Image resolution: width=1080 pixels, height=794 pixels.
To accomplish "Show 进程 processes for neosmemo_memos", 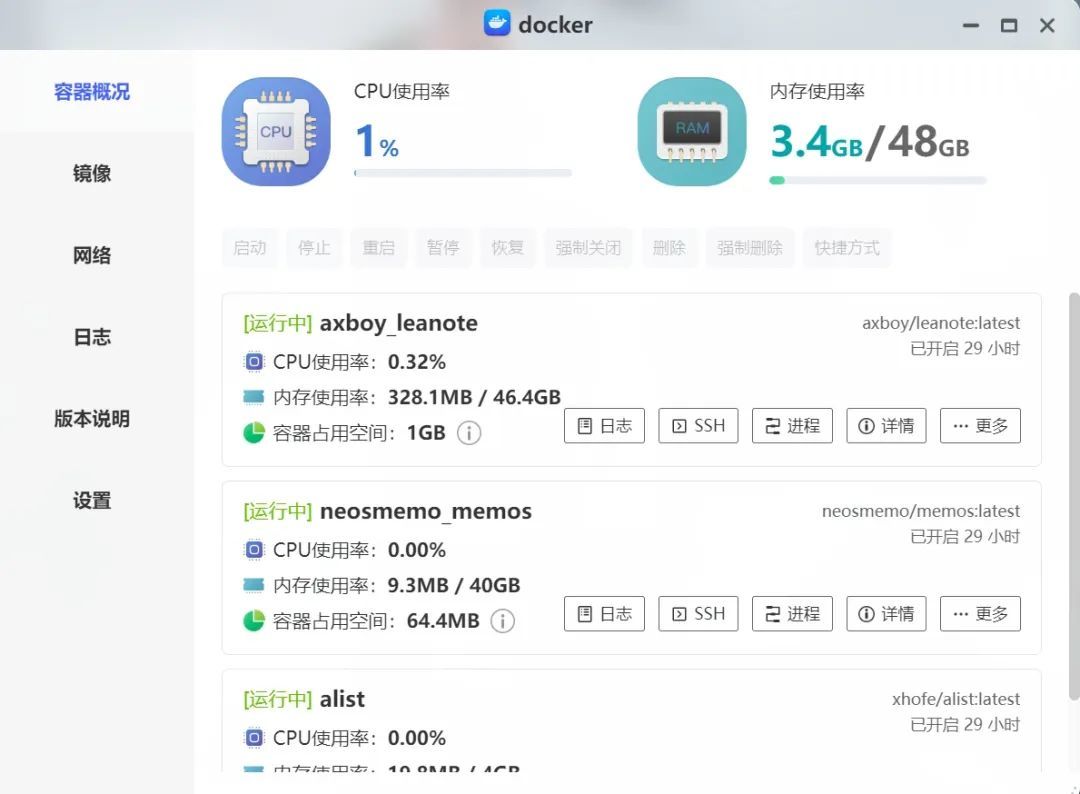I will pyautogui.click(x=792, y=614).
